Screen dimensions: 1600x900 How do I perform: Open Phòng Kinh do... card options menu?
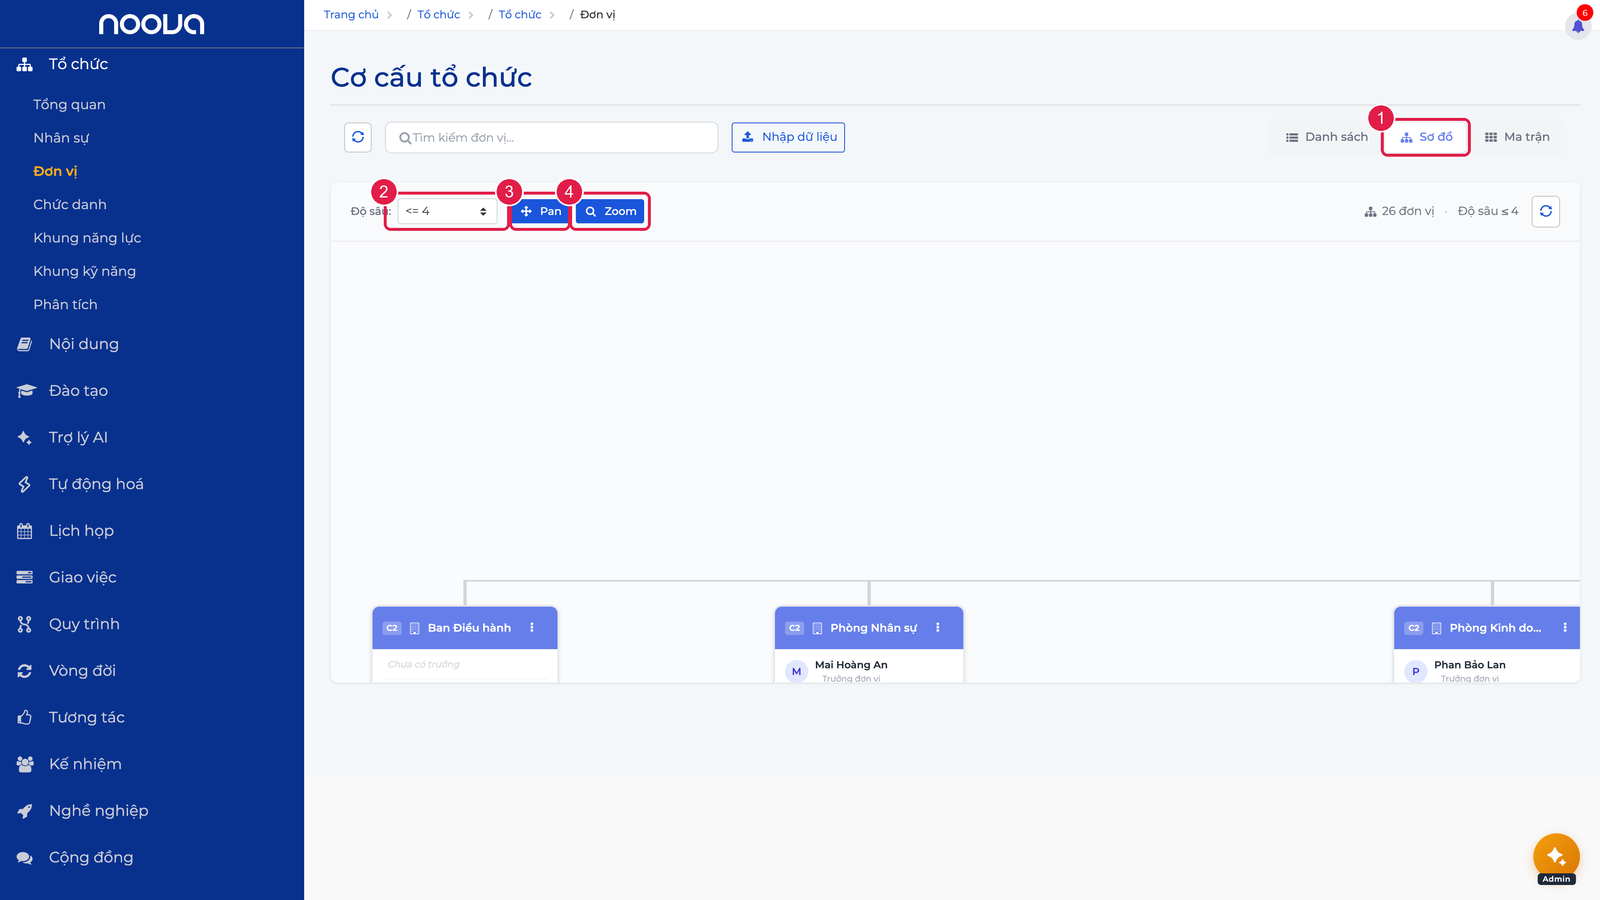pos(1565,628)
